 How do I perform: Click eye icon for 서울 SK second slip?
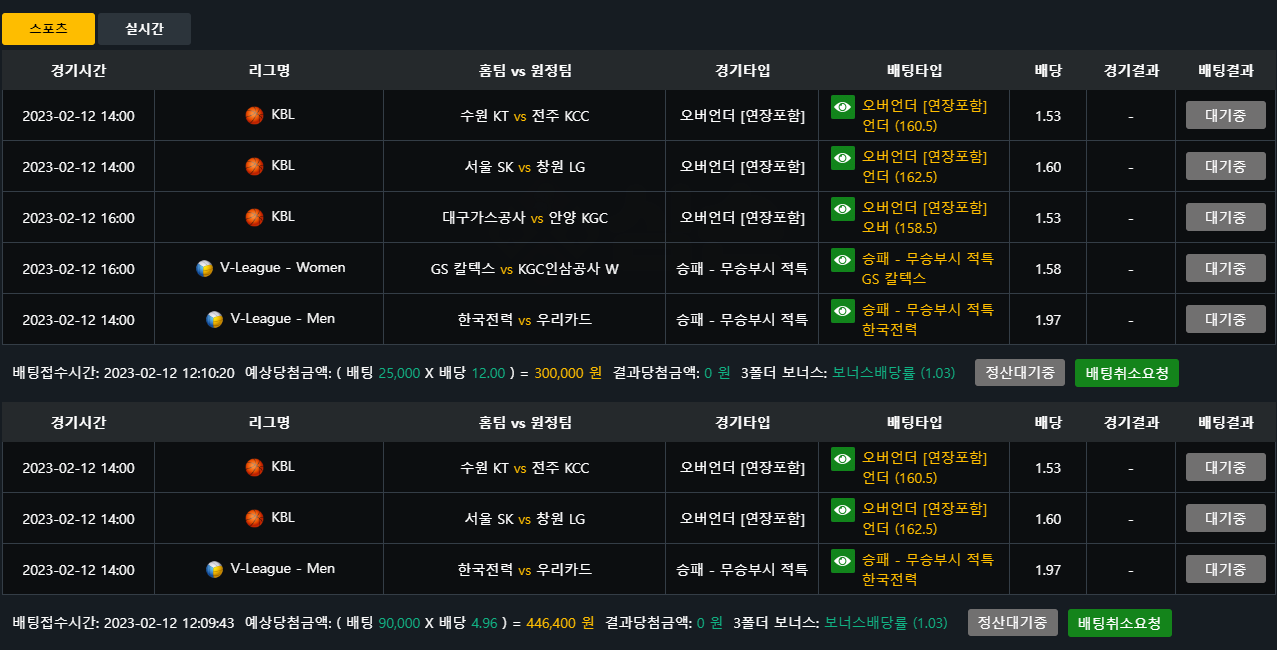pyautogui.click(x=843, y=509)
